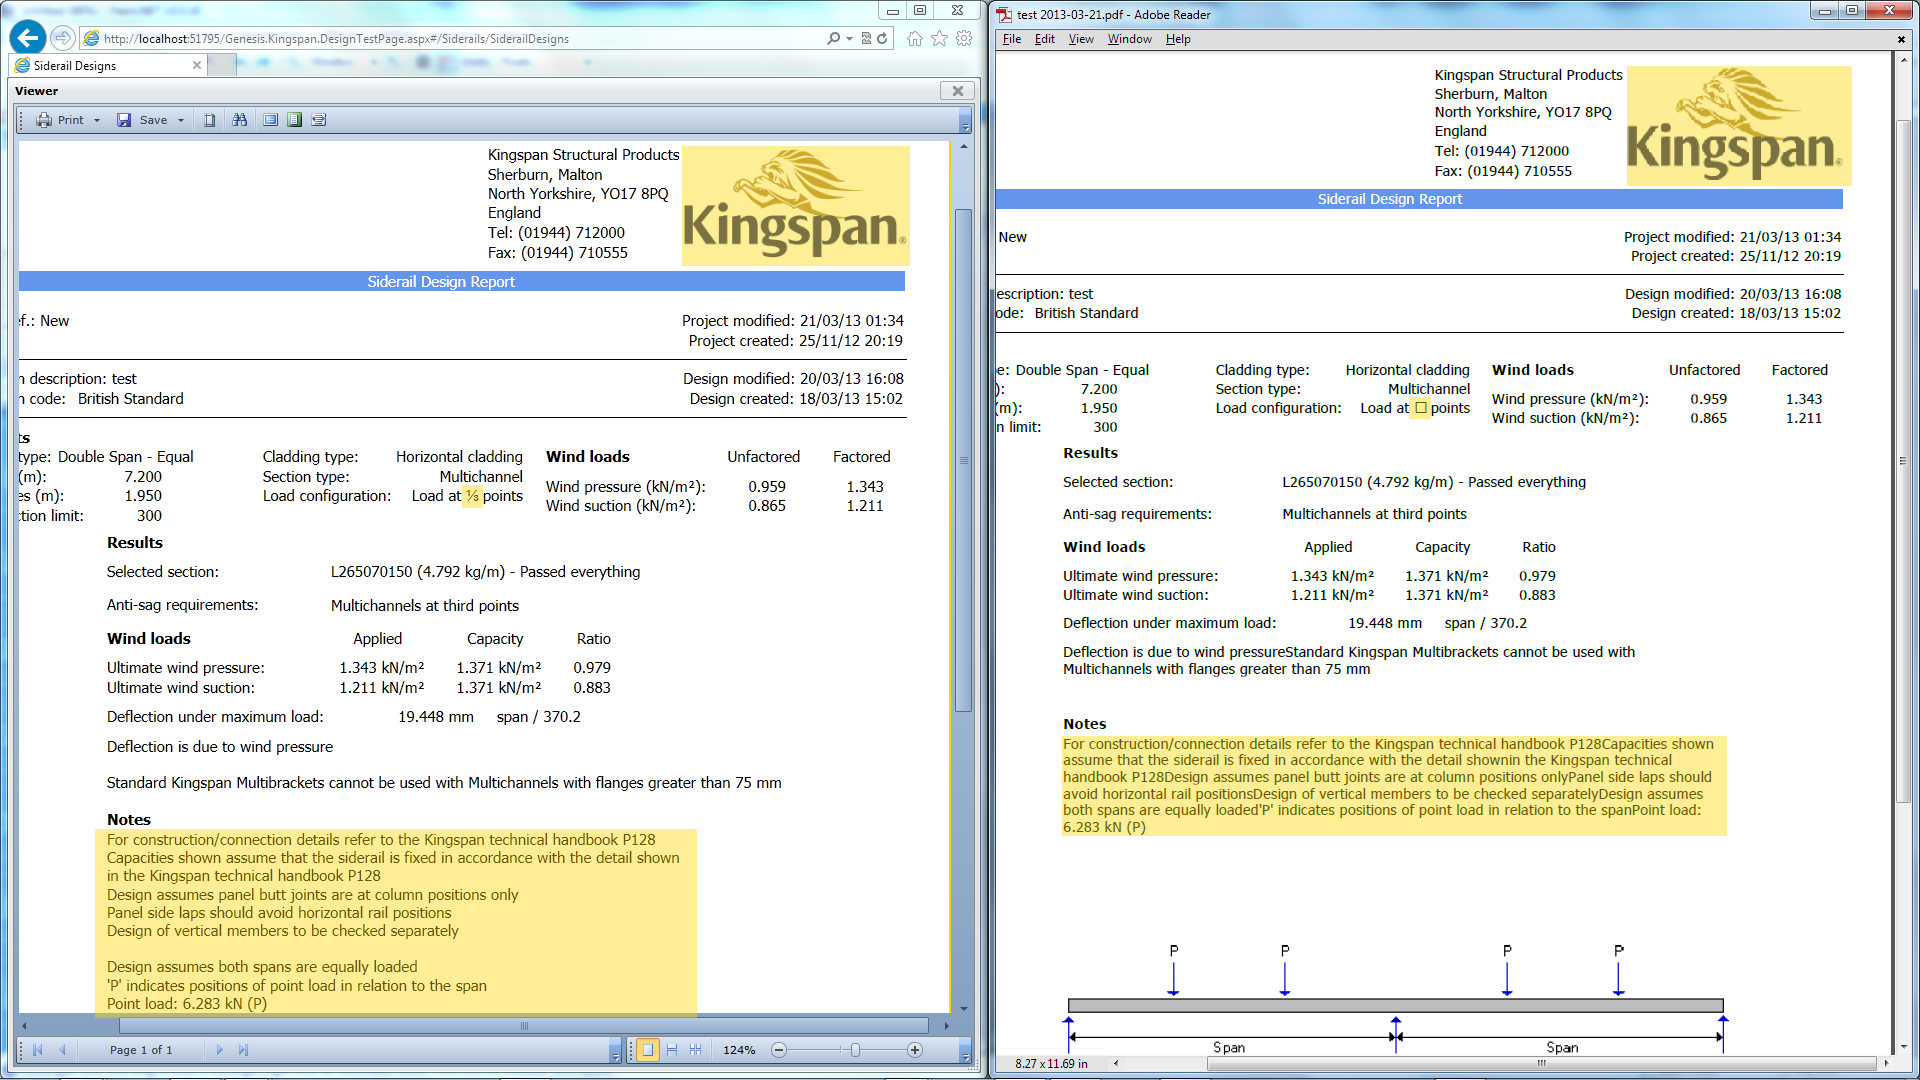Viewport: 1920px width, 1080px height.
Task: Click the browser Forward arrow button
Action: 62,38
